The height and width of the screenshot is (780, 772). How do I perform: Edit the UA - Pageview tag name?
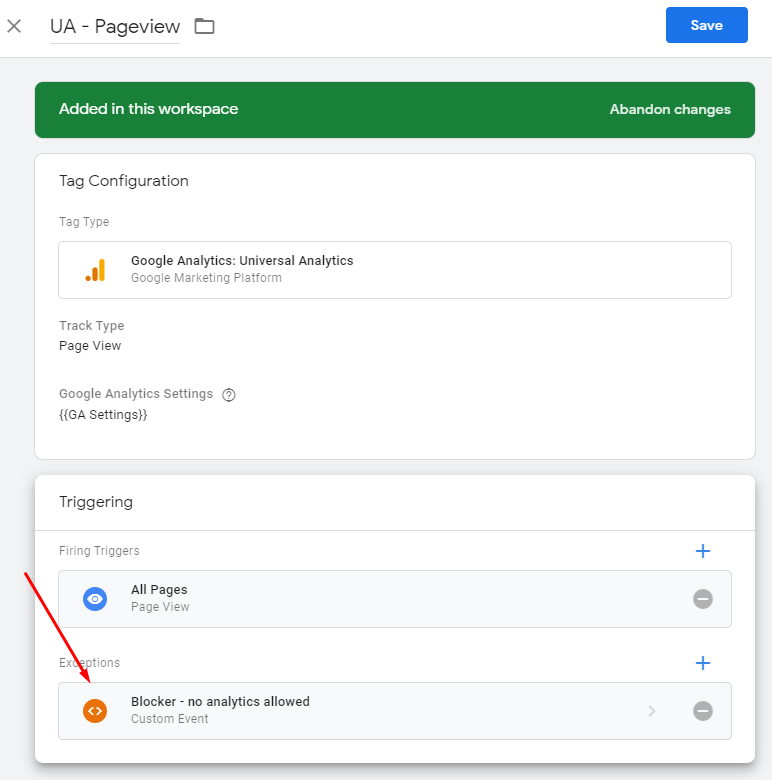click(115, 26)
